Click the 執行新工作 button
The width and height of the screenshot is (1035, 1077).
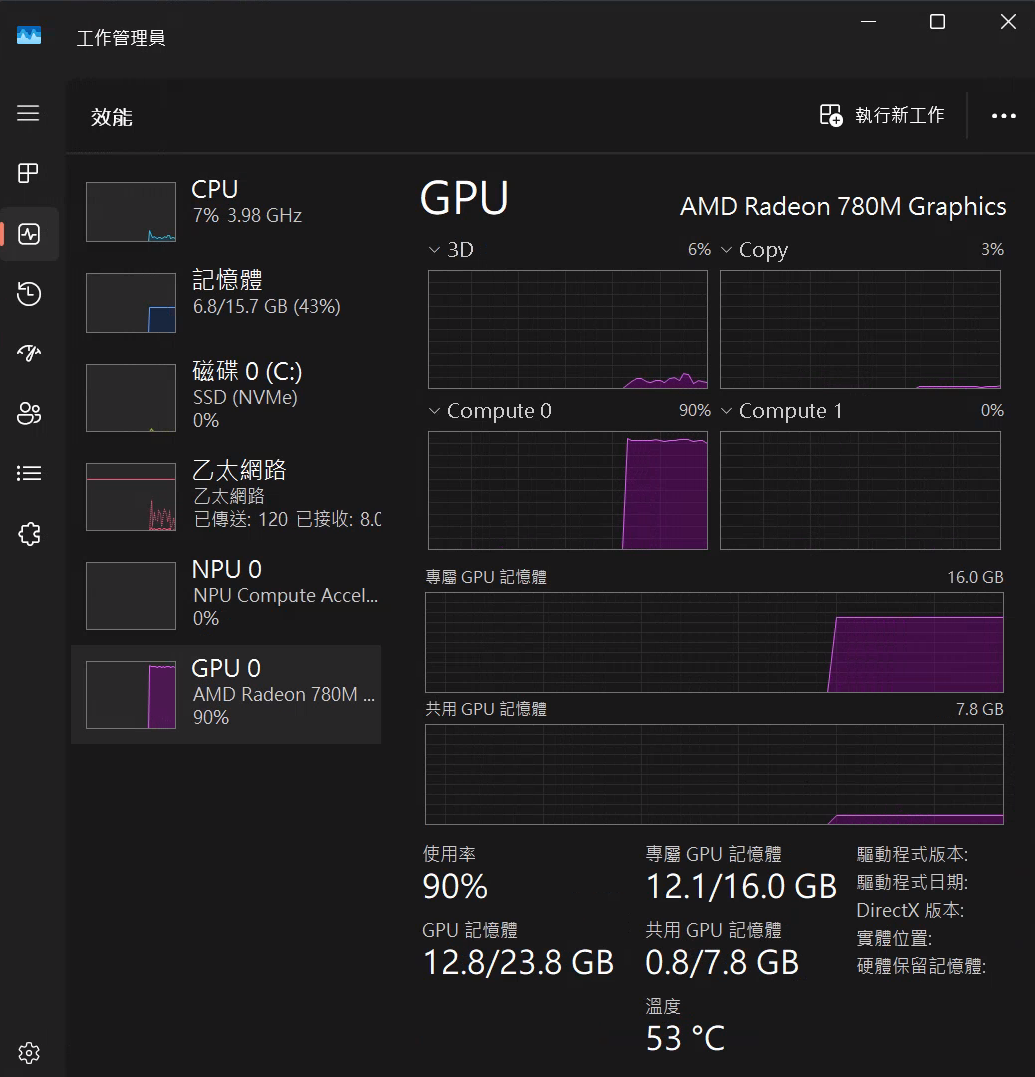(881, 116)
